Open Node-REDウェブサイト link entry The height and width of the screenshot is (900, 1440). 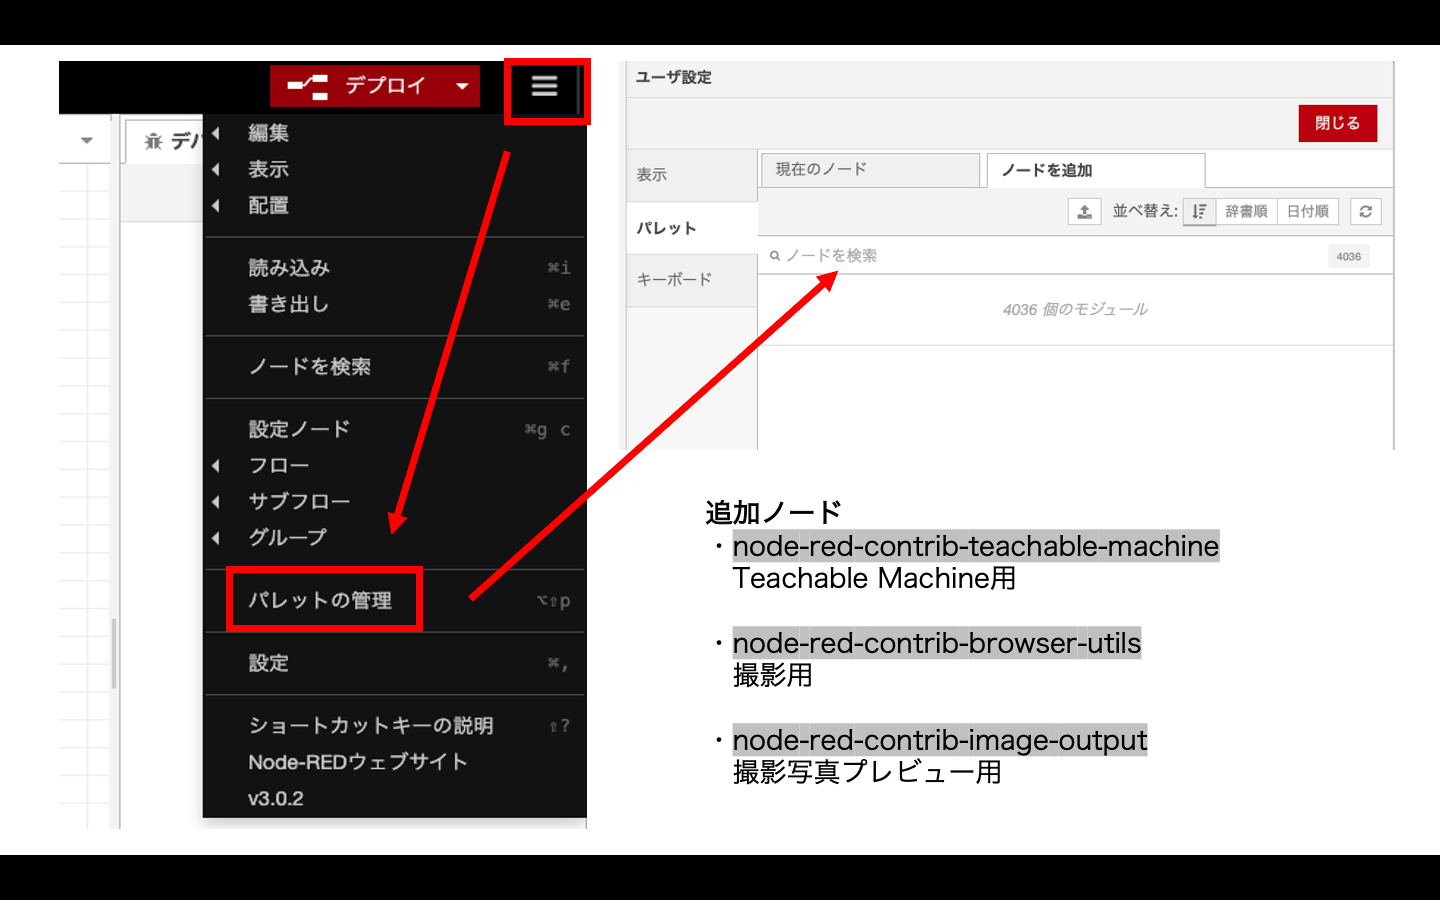[x=394, y=762]
